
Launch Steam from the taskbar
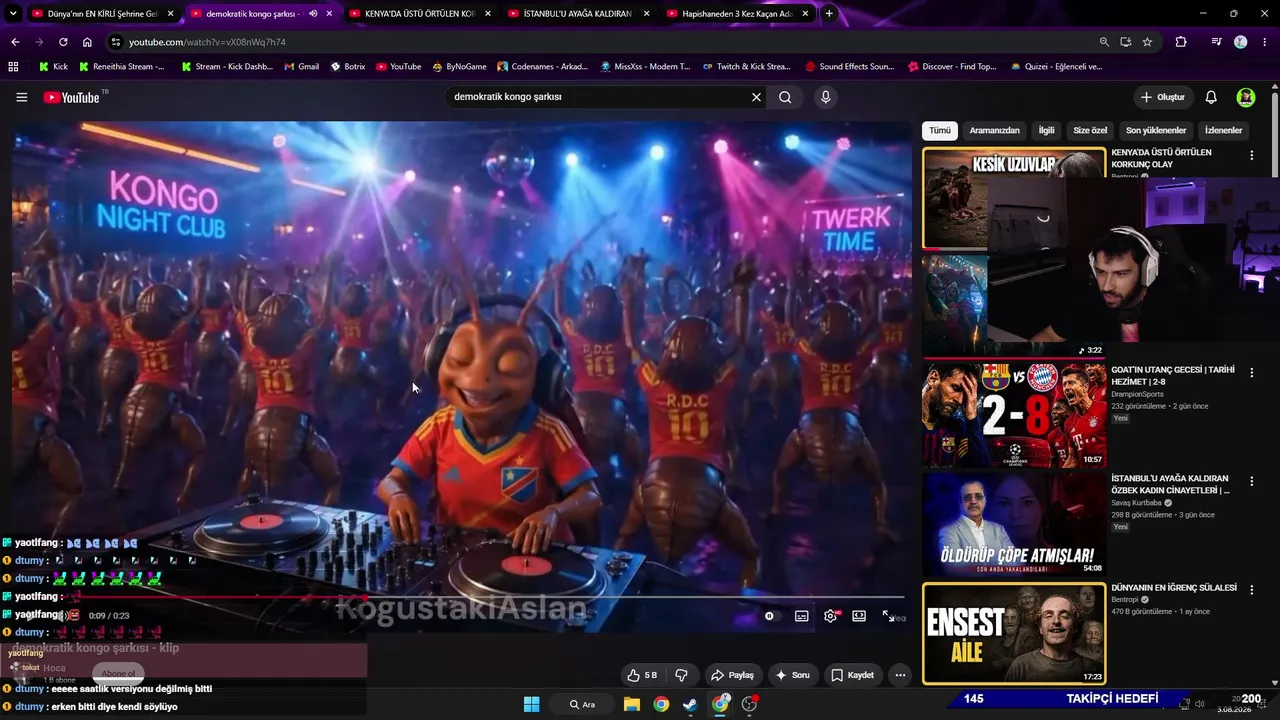click(690, 704)
